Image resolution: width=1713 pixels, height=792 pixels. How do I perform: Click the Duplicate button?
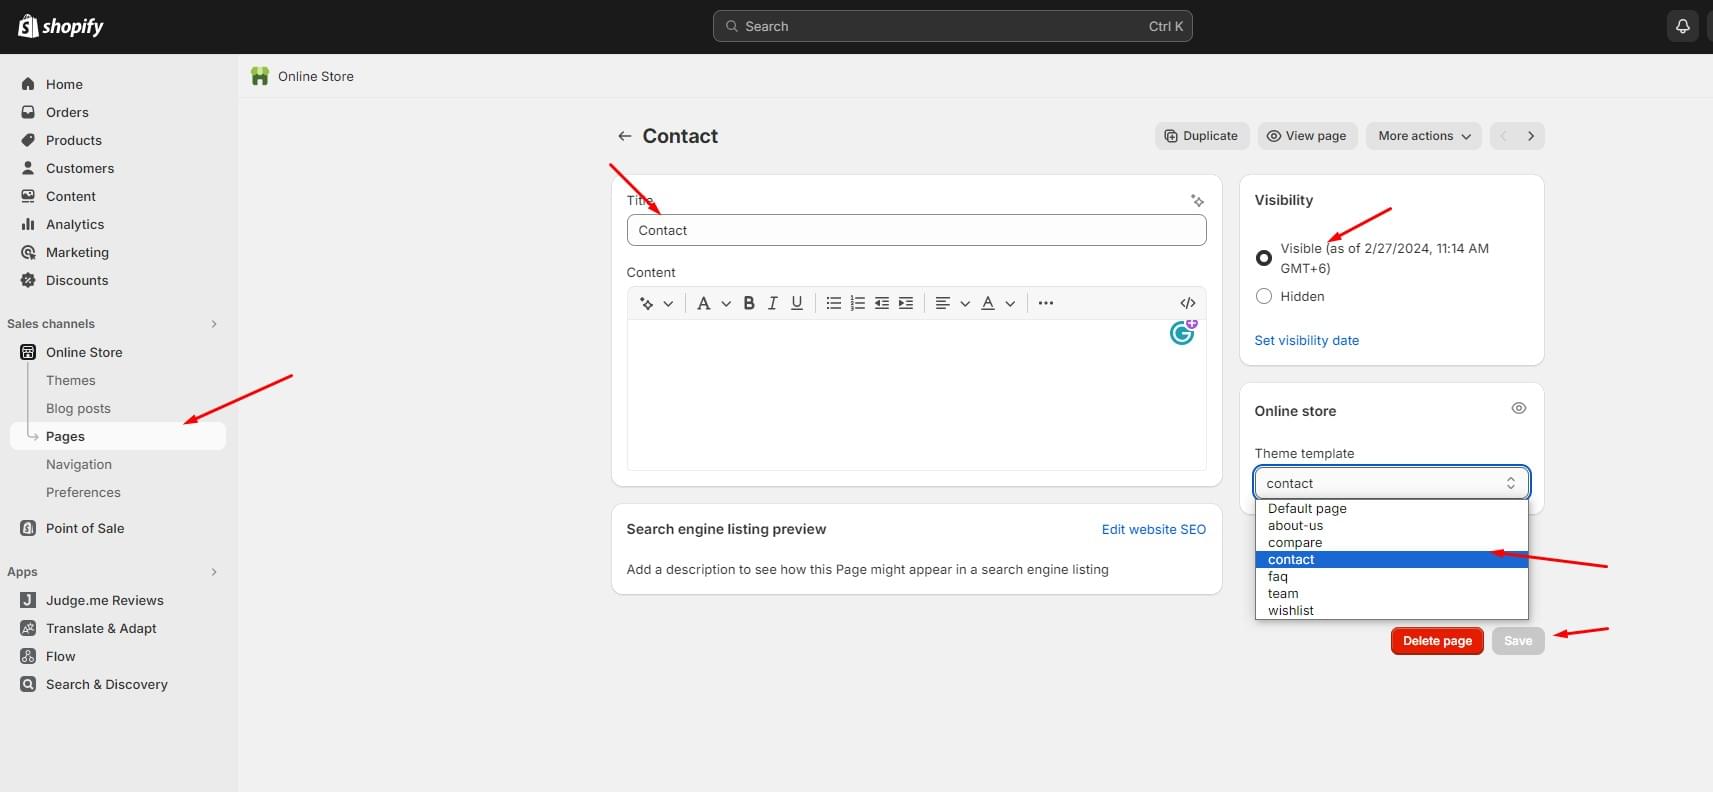[1202, 136]
